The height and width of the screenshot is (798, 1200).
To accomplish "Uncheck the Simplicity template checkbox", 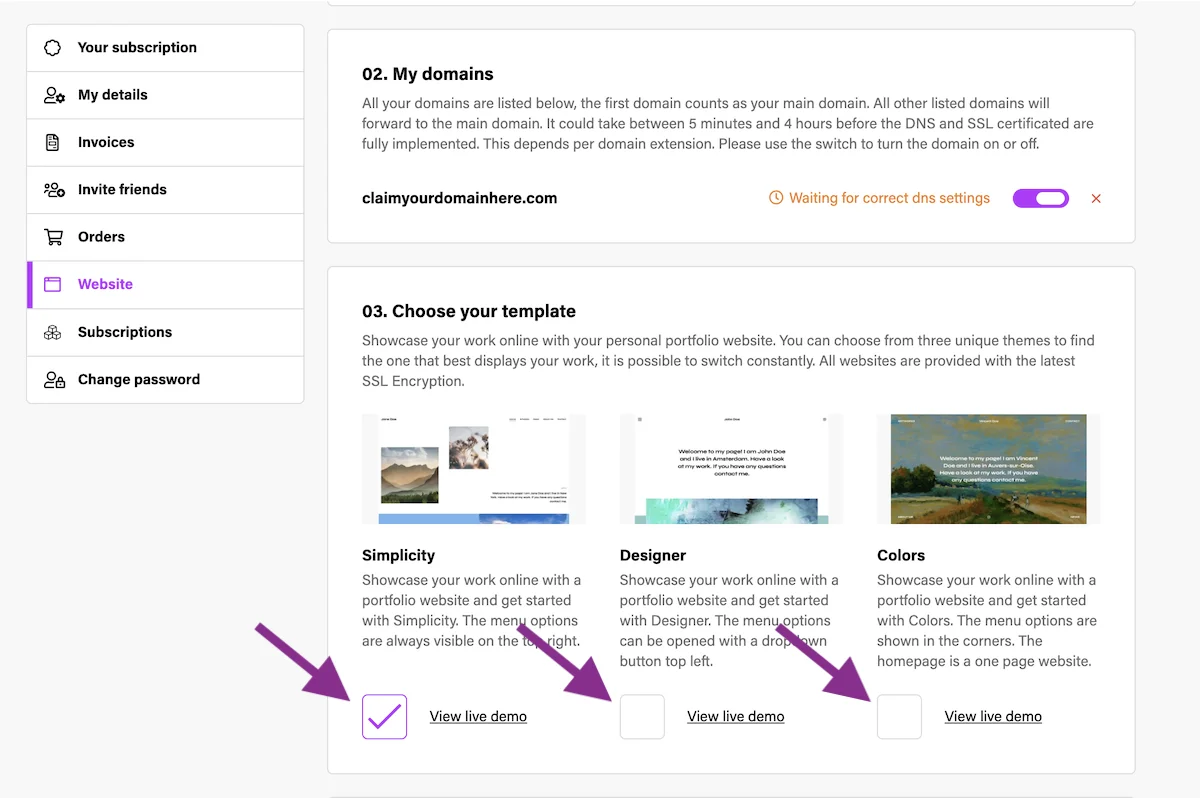I will pos(384,716).
